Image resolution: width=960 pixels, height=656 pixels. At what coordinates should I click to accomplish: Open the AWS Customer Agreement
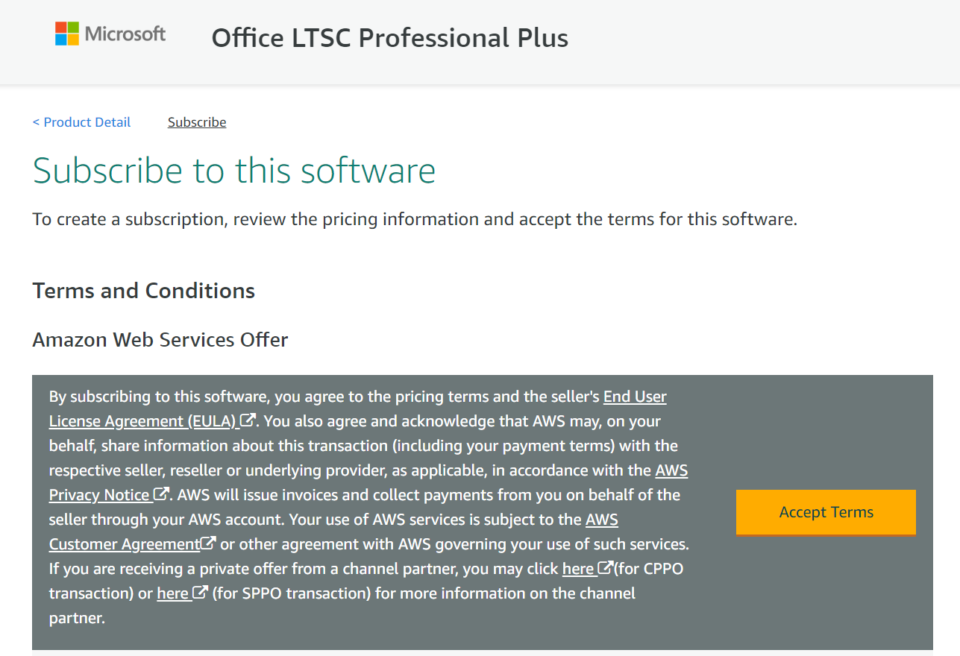(x=125, y=543)
